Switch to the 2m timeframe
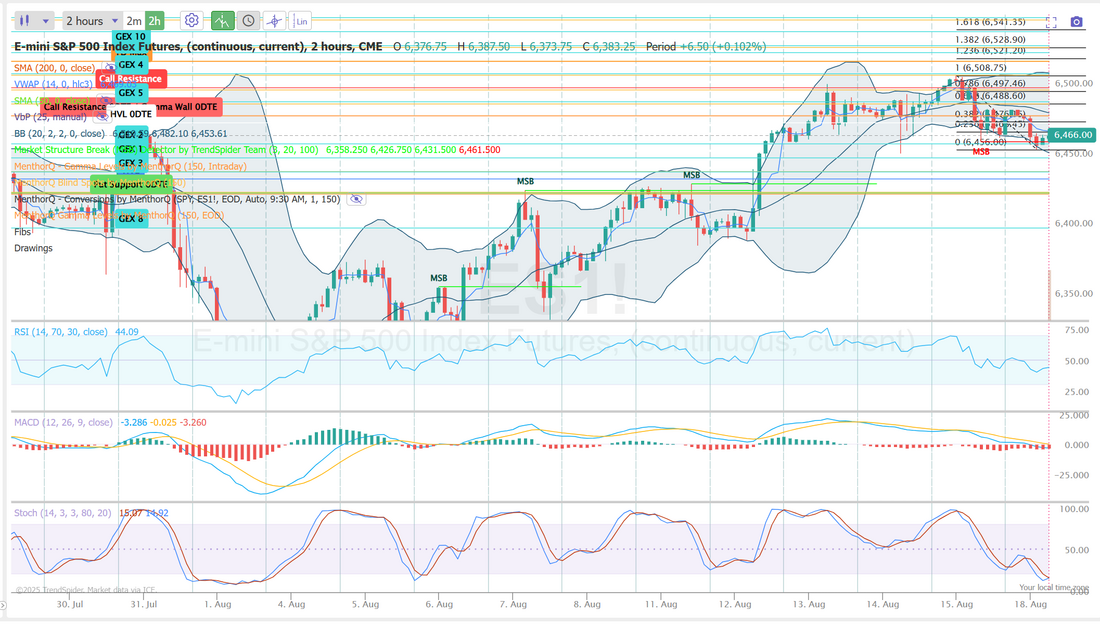 point(134,21)
